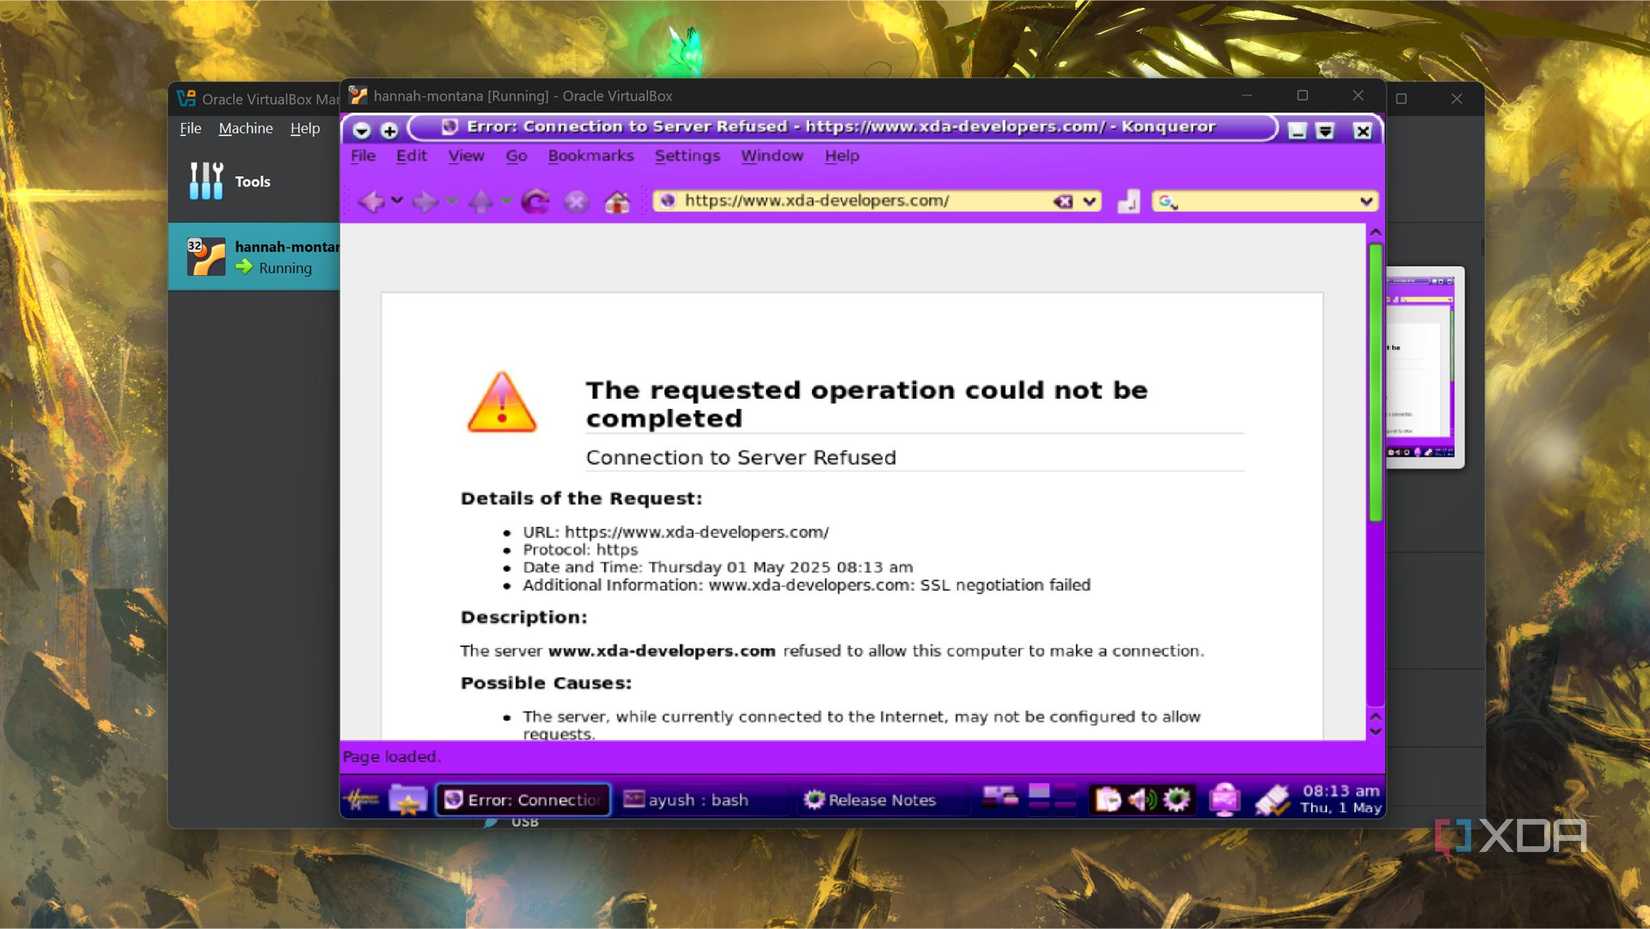Reload the page with the refresh icon
This screenshot has height=929, width=1650.
tap(535, 201)
